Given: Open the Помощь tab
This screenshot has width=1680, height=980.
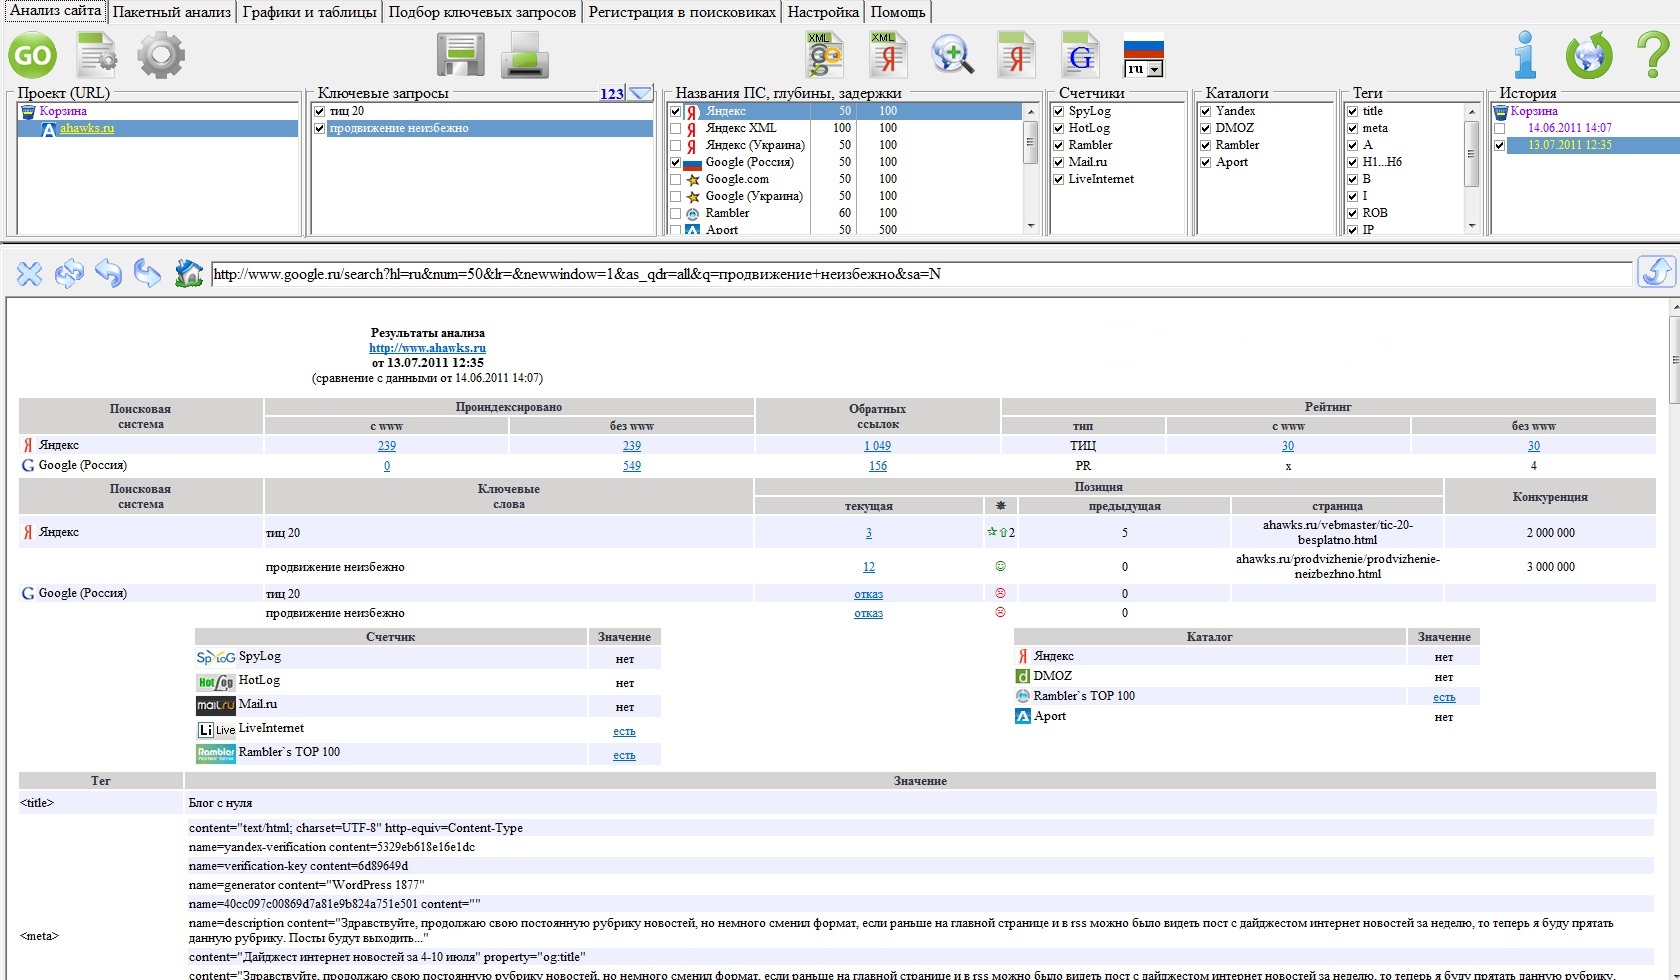Looking at the screenshot, I should (x=898, y=12).
